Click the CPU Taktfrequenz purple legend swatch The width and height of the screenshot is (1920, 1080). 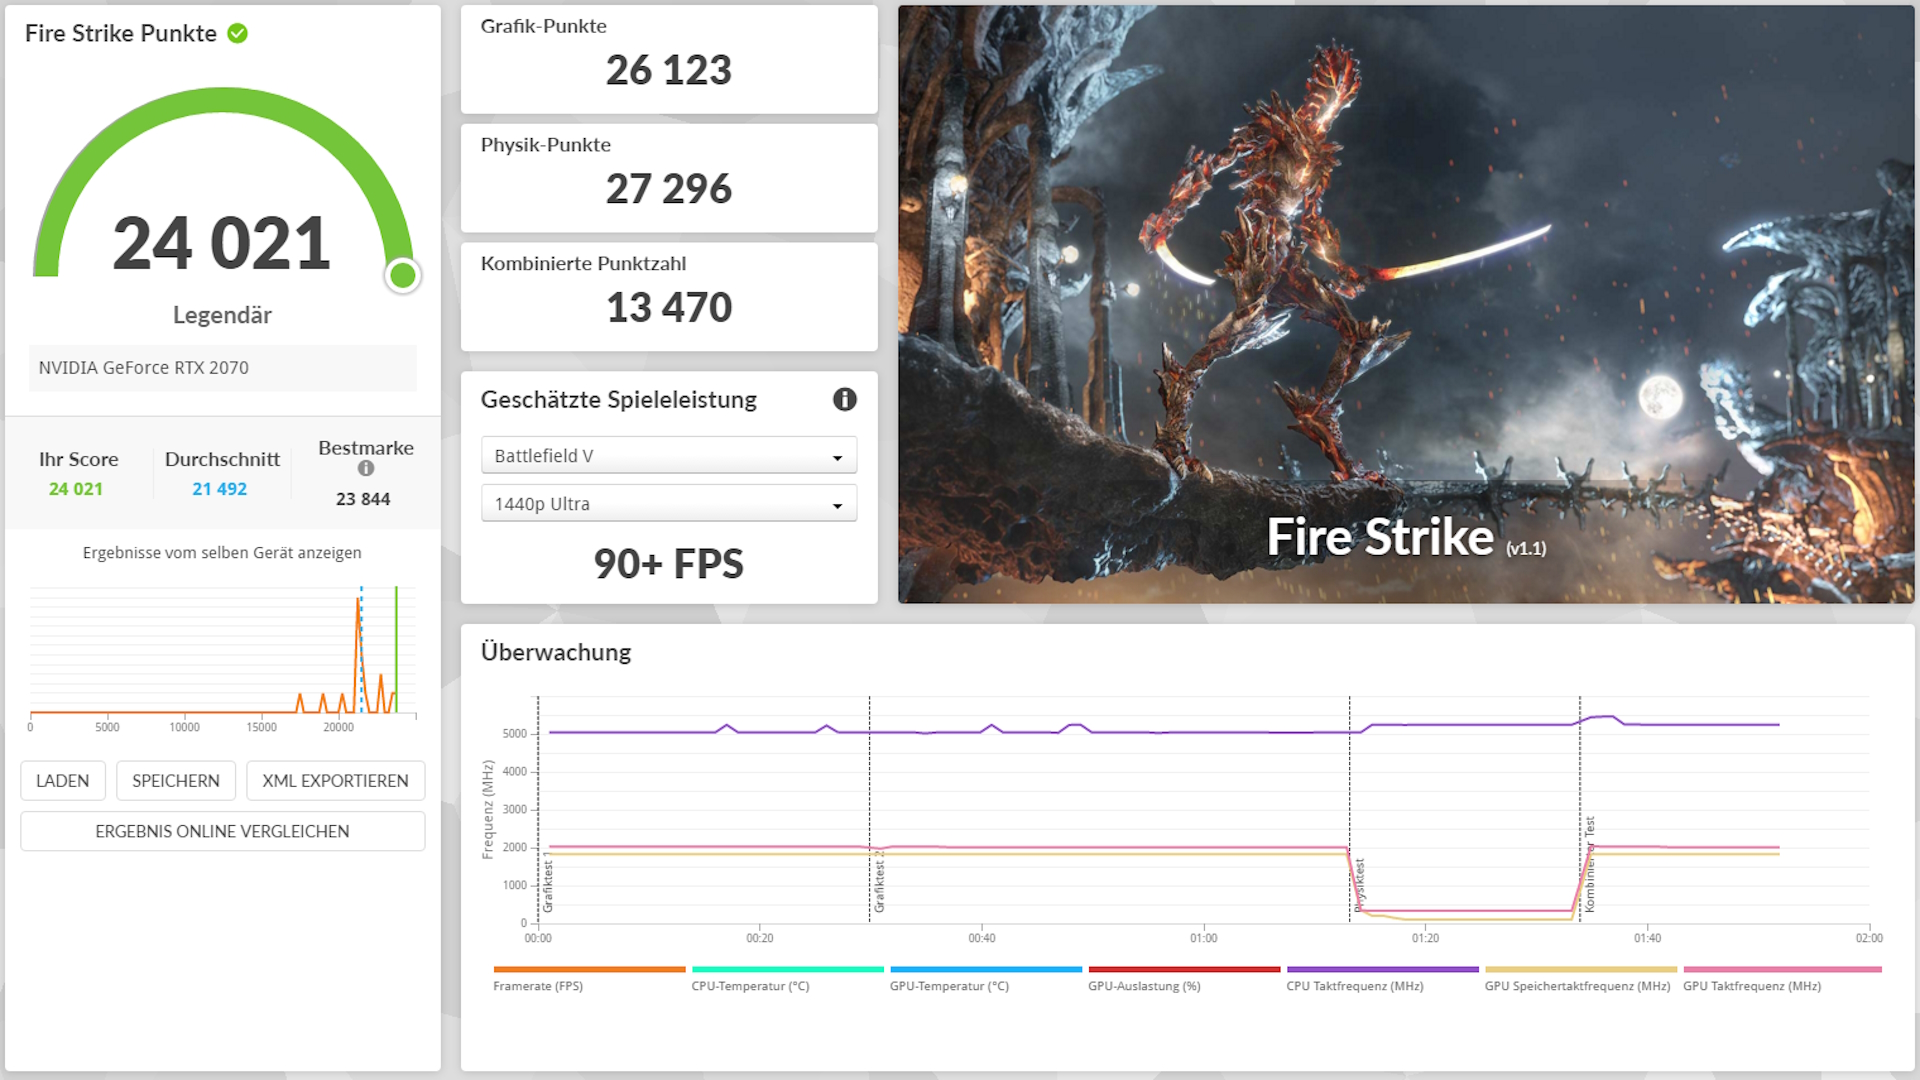(x=1382, y=969)
